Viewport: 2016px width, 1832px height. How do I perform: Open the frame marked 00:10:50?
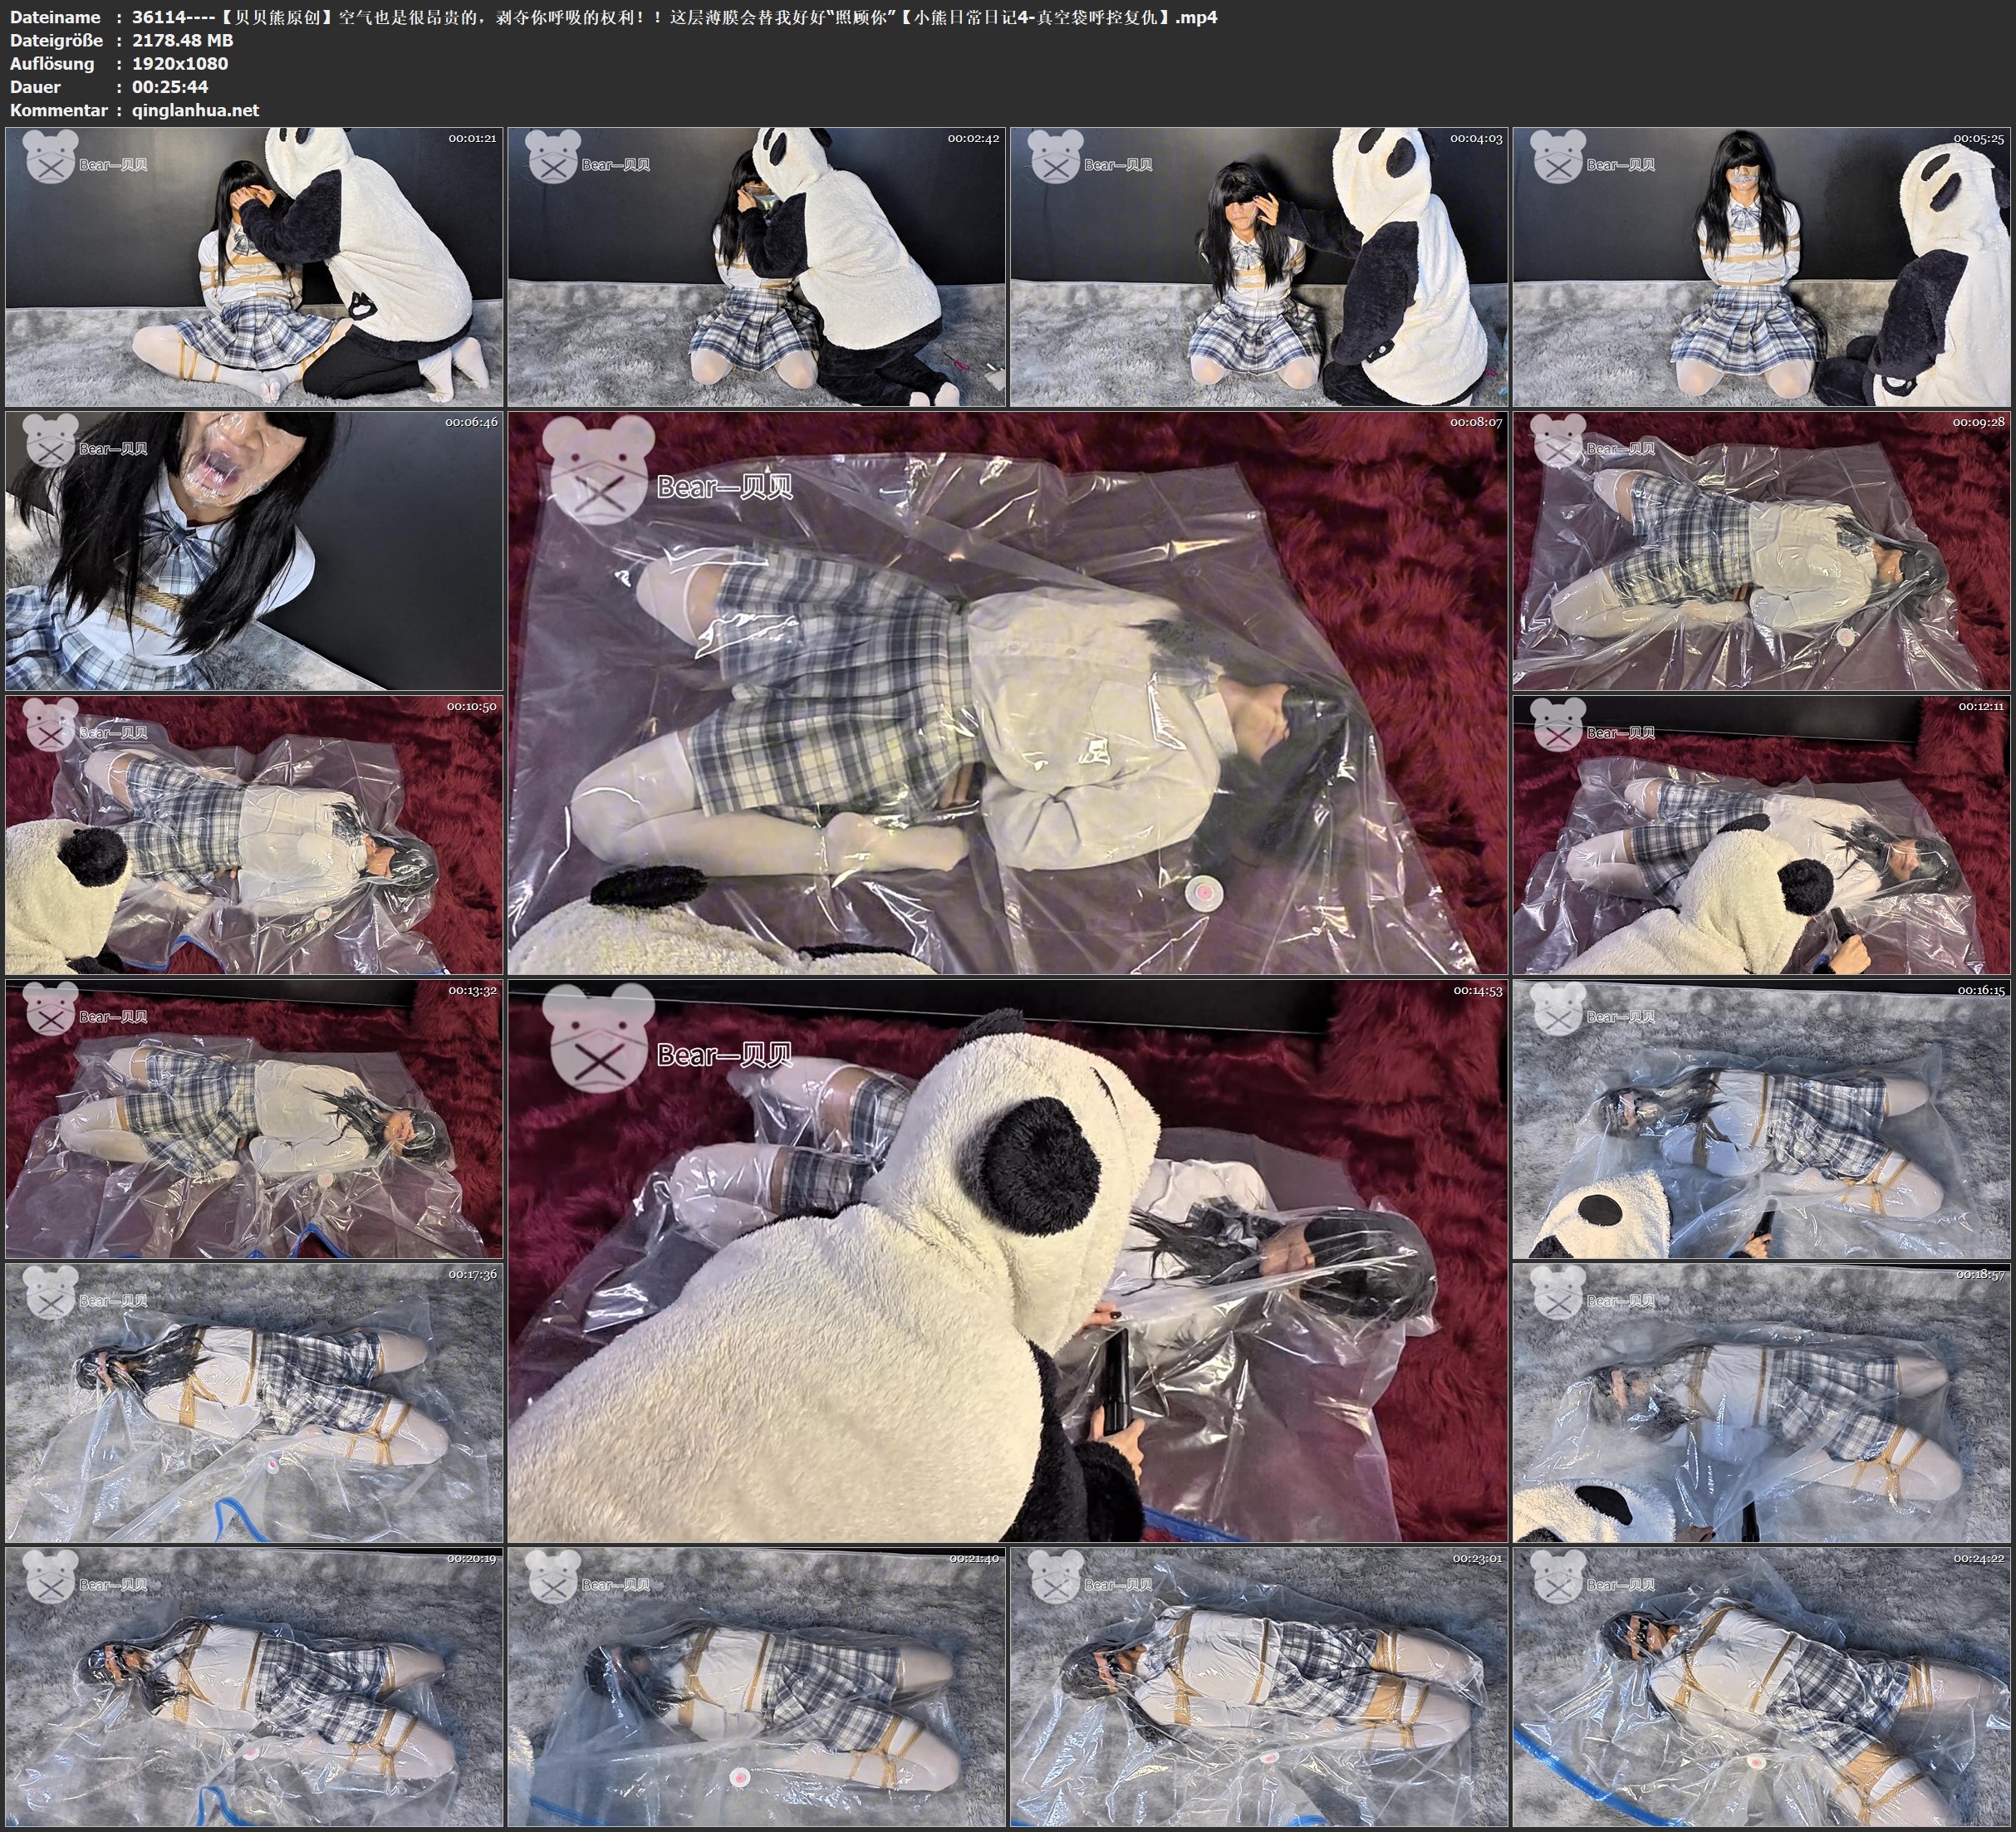254,835
